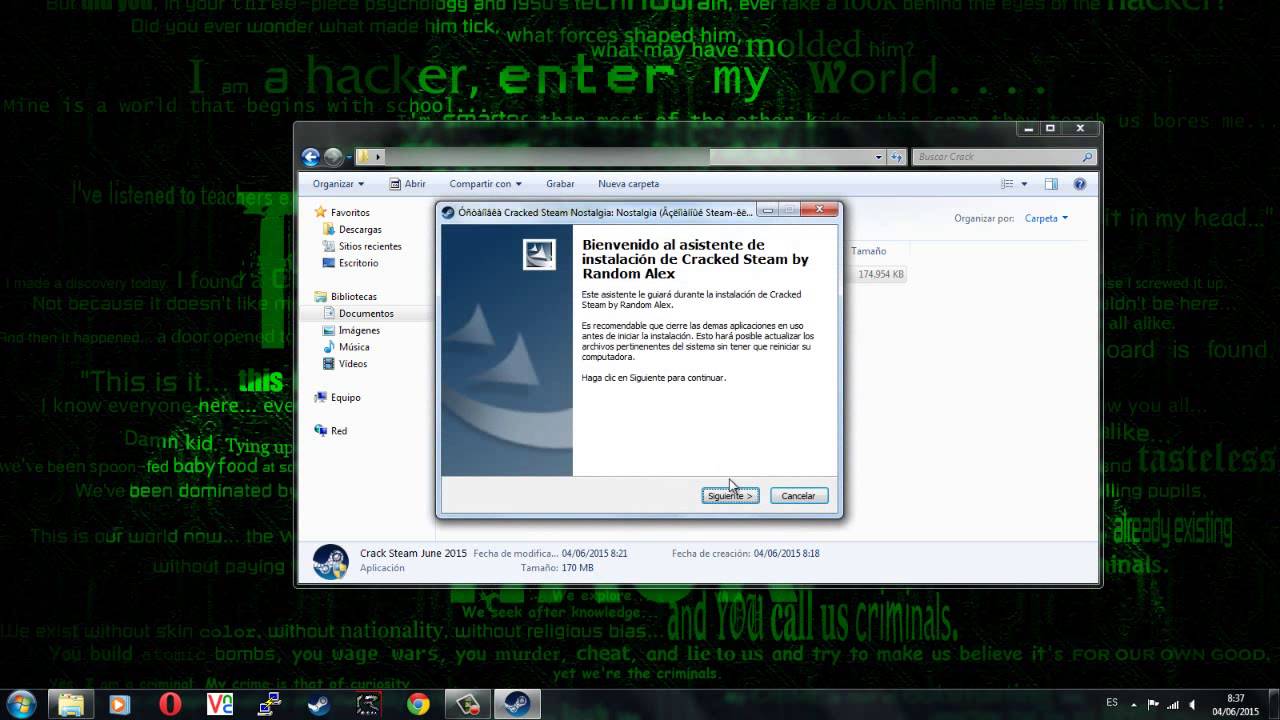Open Action Center flag icon
This screenshot has width=1280, height=720.
coord(1153,704)
